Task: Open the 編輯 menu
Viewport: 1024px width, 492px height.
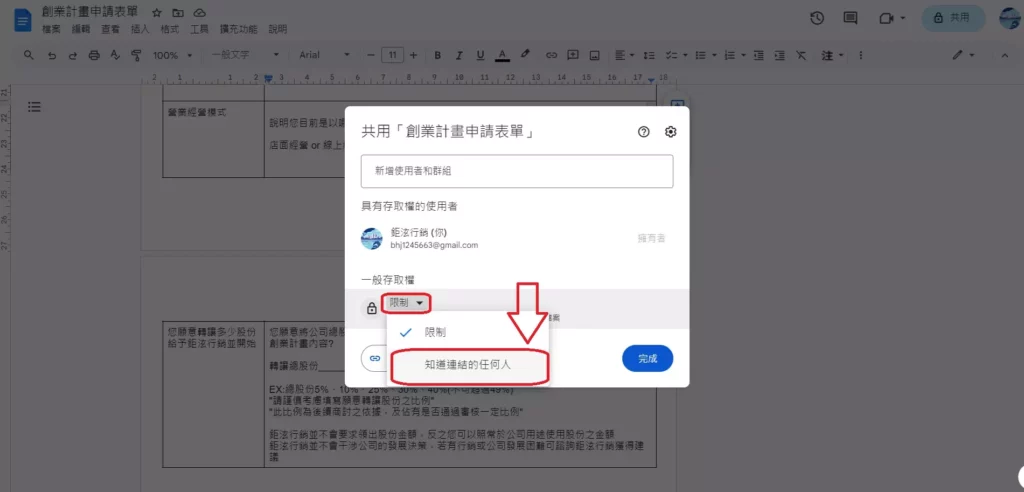Action: [x=81, y=29]
